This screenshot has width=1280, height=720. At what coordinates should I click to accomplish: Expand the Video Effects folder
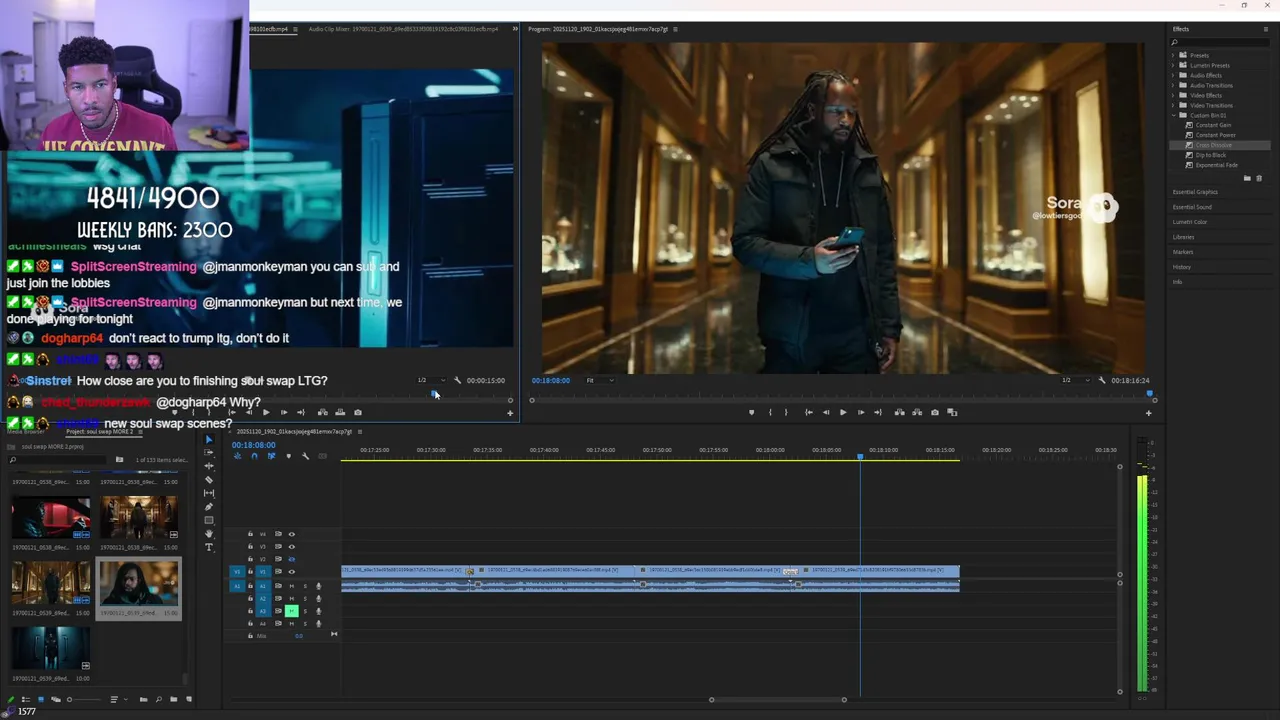pos(1175,95)
